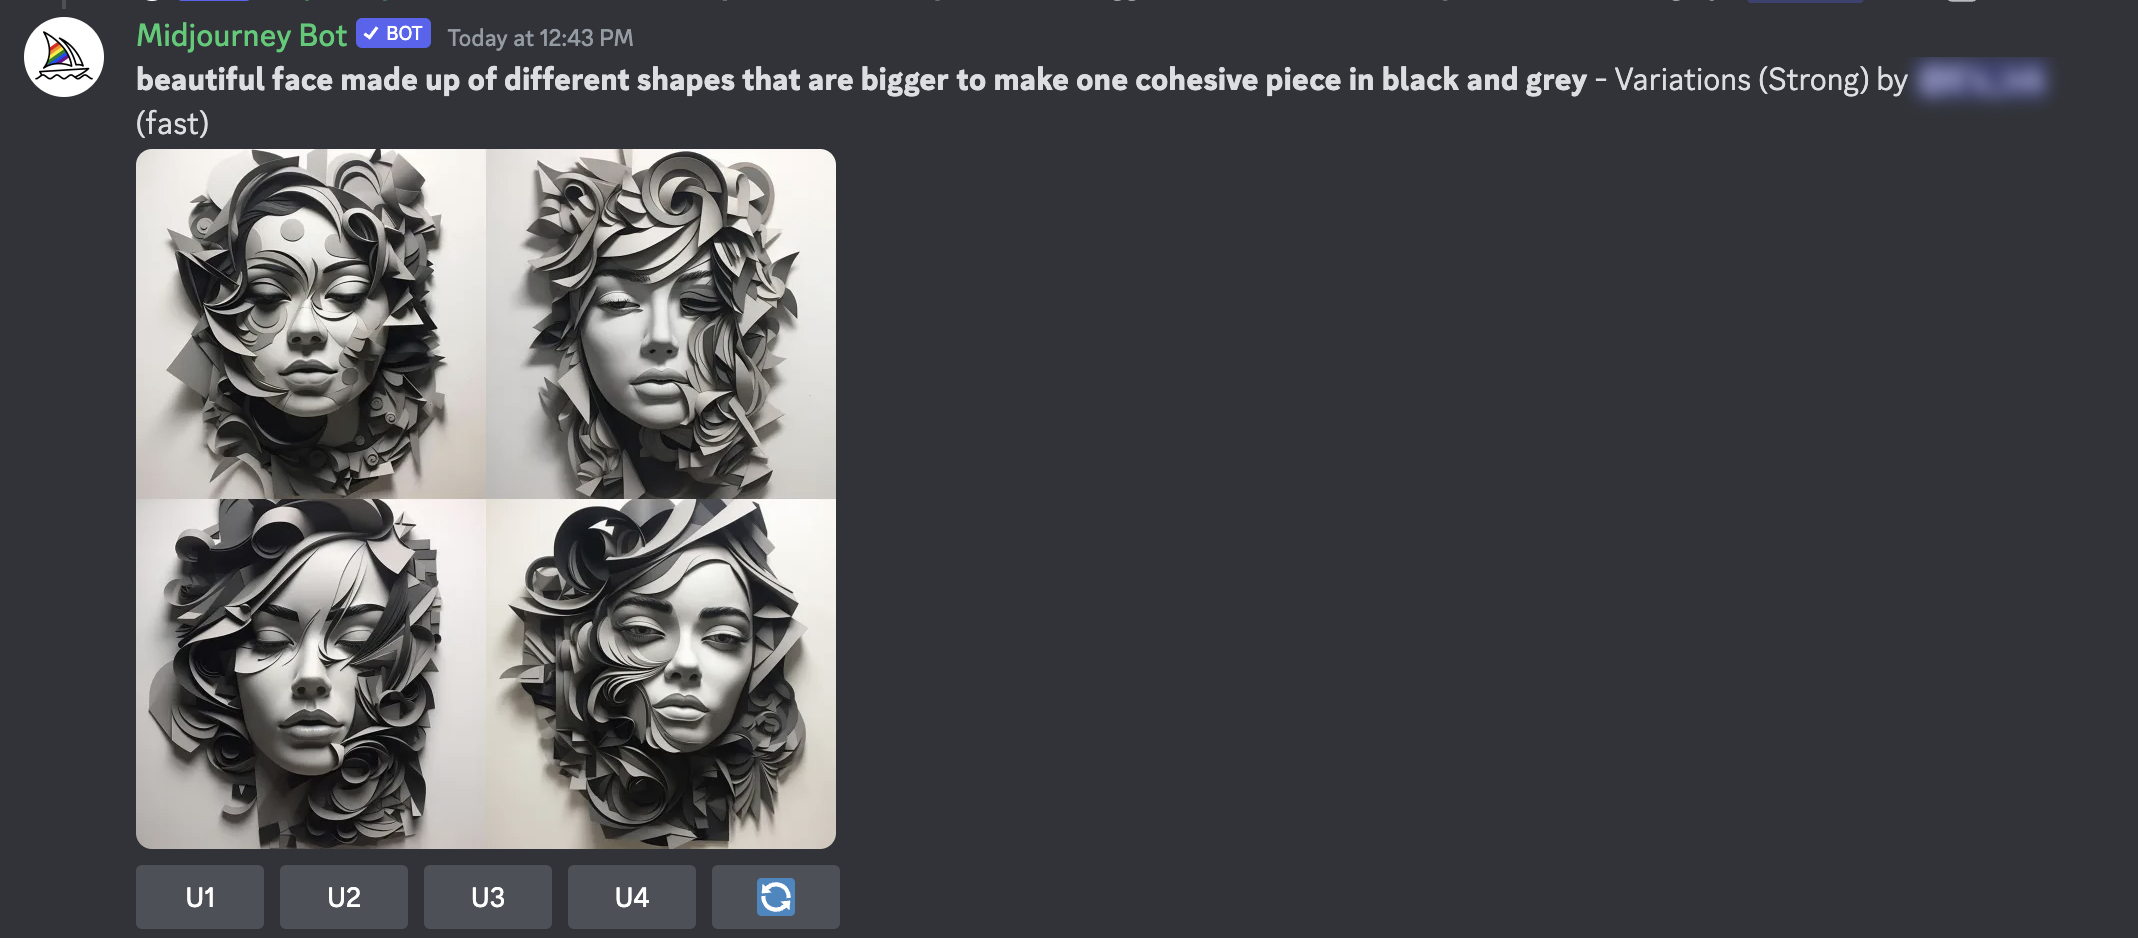Click the '(fast)' mode text

[x=172, y=124]
